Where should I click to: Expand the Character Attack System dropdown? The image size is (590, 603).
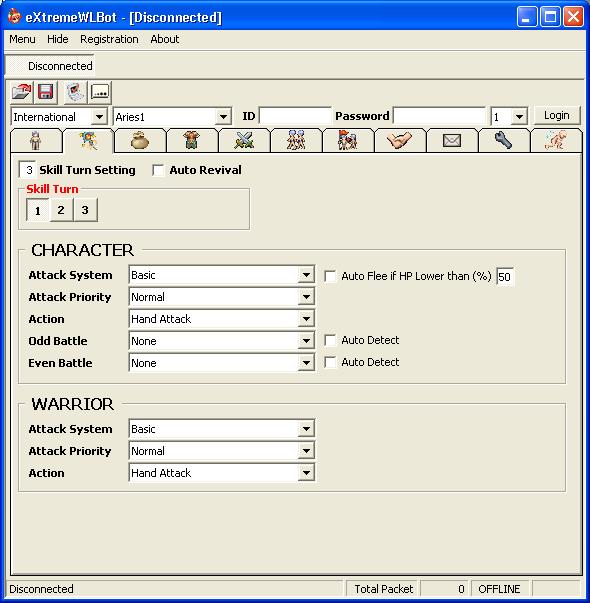click(x=306, y=275)
